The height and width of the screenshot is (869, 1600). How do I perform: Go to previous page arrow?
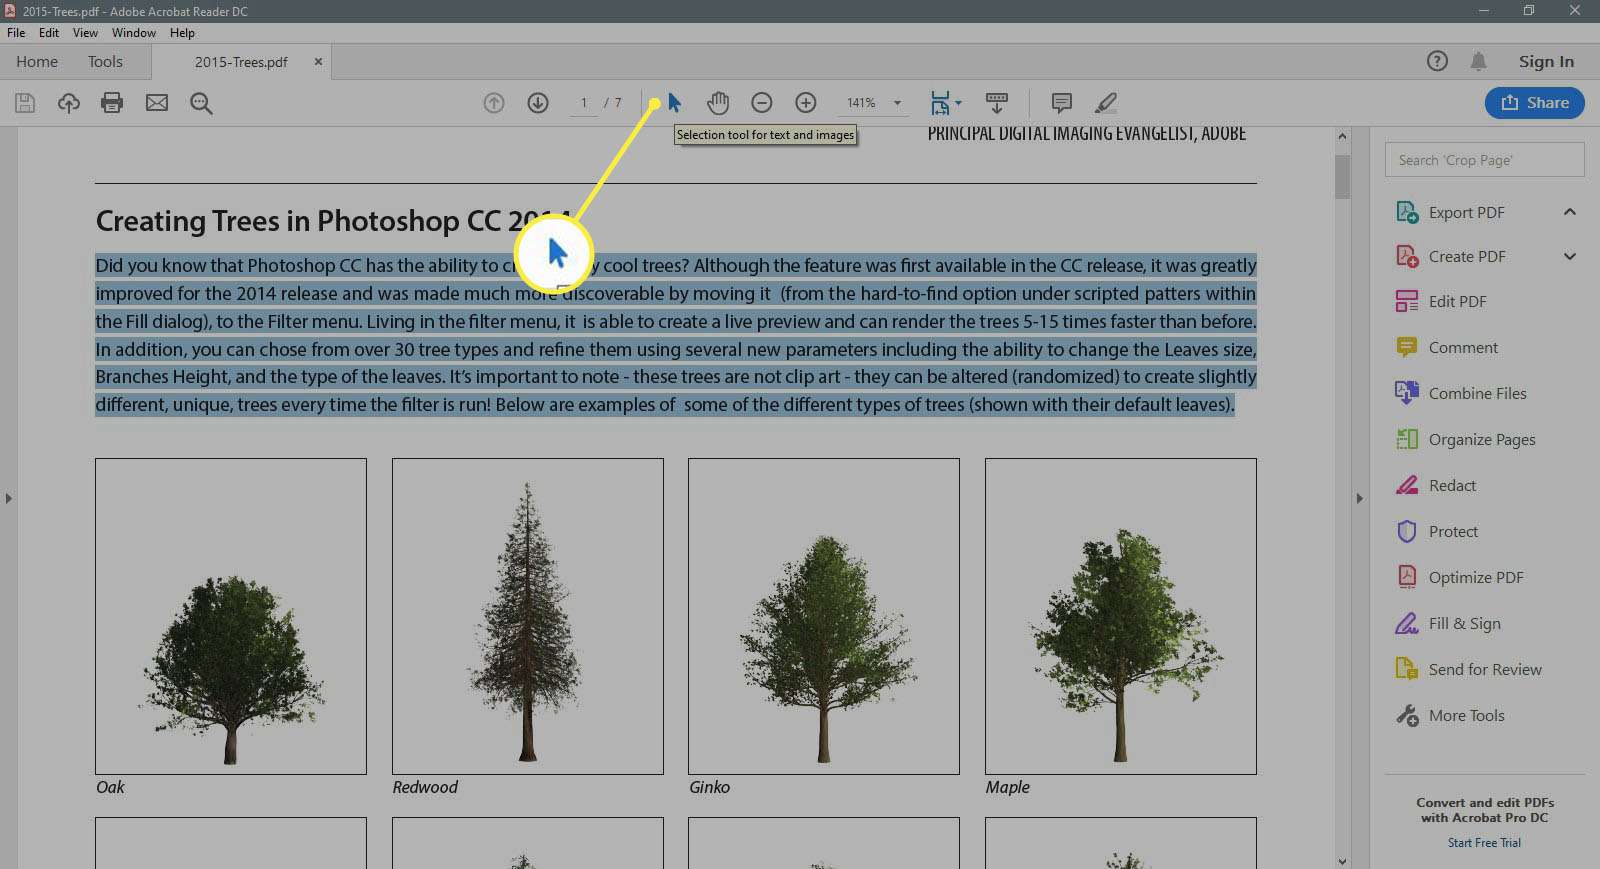(x=494, y=103)
